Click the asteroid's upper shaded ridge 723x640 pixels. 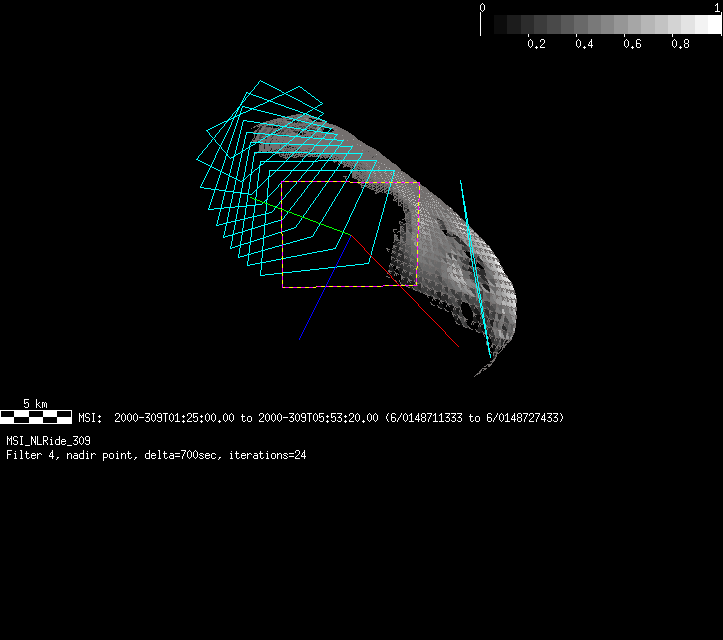click(x=340, y=135)
